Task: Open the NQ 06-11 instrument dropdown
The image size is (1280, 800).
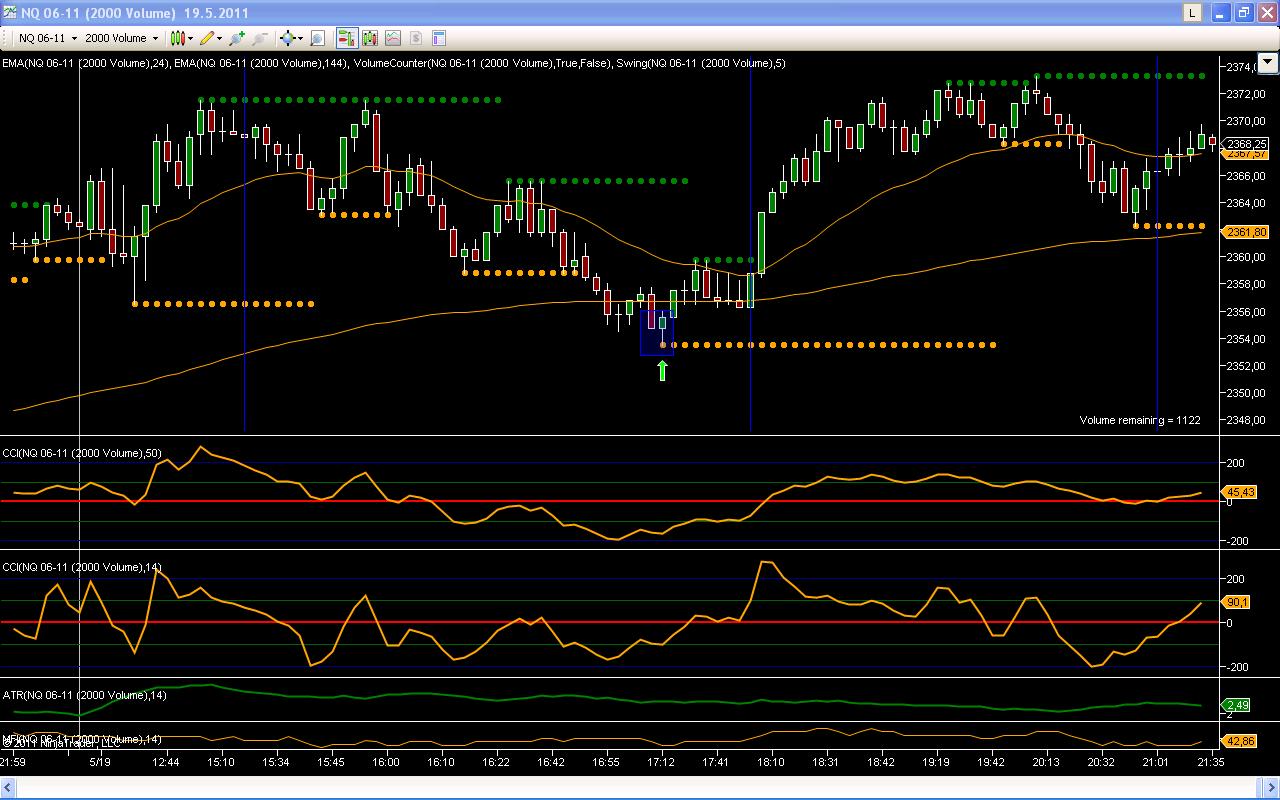Action: (x=46, y=38)
